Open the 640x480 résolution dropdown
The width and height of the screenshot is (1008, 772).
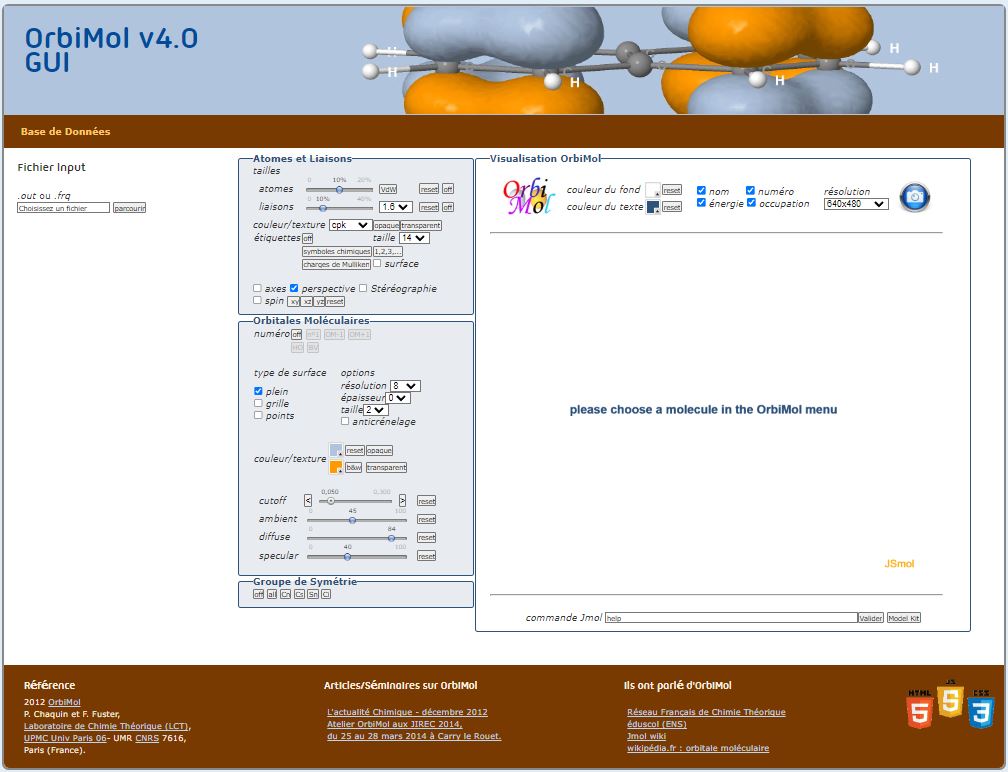point(856,204)
